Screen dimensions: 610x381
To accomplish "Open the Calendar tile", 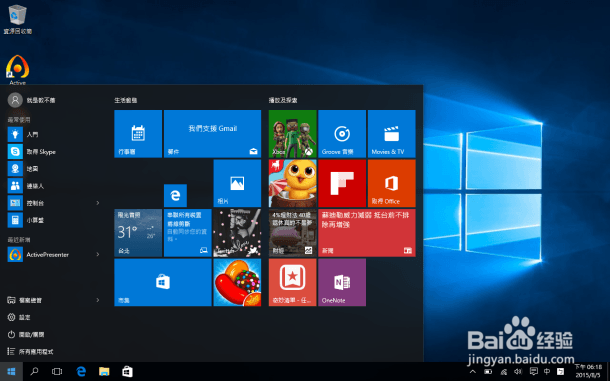I will point(138,133).
